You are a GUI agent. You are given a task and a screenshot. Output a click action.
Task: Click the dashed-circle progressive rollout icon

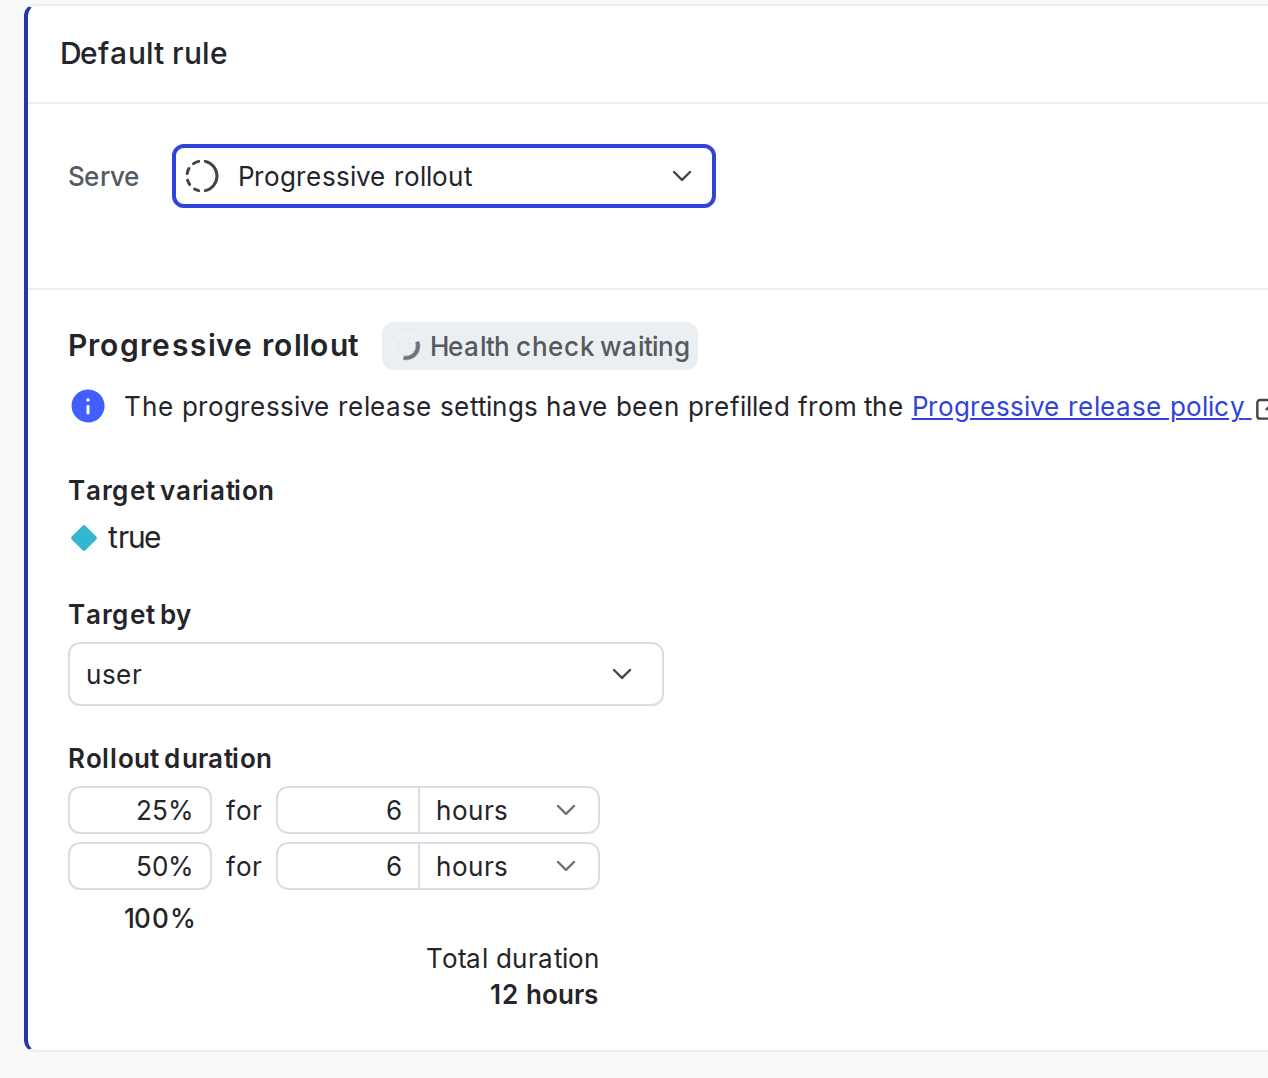coord(201,176)
